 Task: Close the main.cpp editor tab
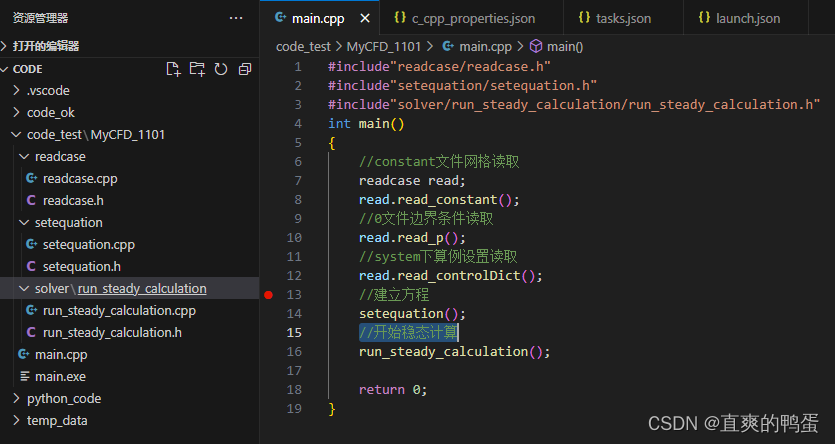pyautogui.click(x=365, y=19)
